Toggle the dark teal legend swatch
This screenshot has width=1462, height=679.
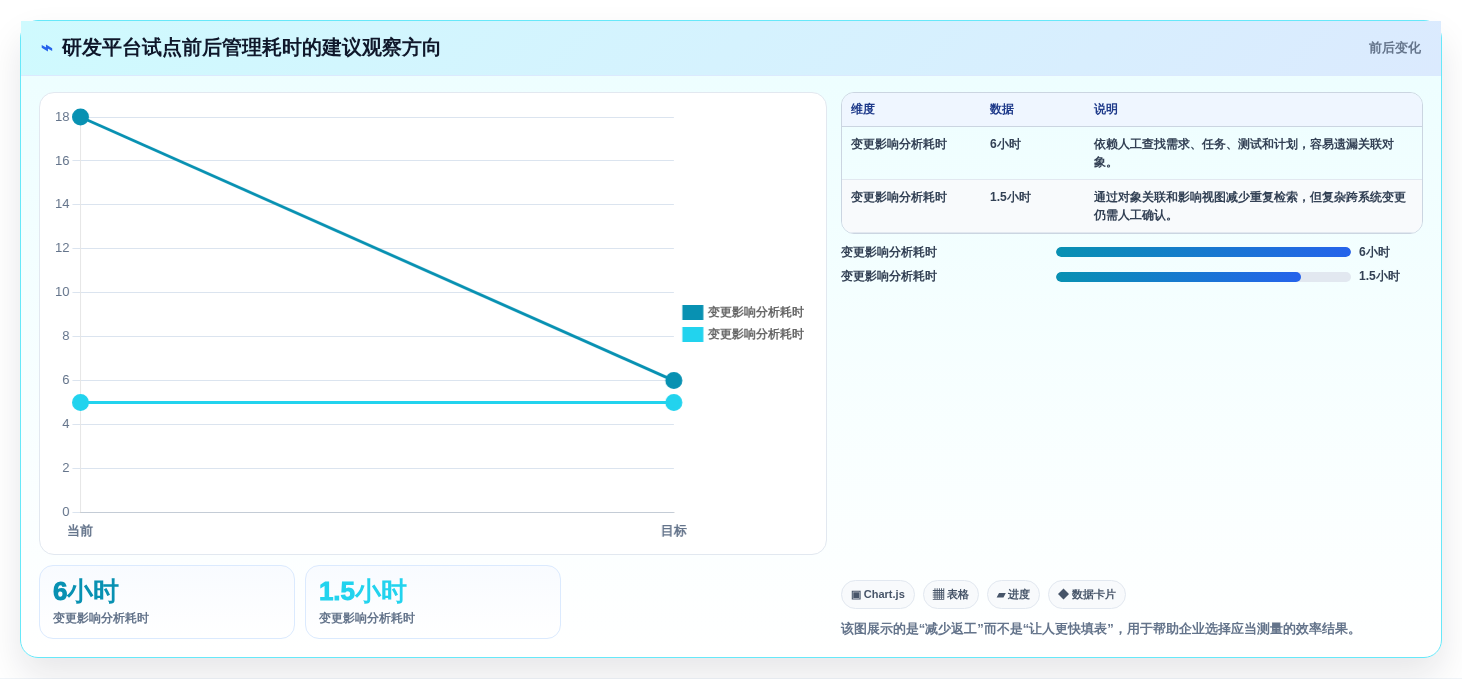point(693,312)
